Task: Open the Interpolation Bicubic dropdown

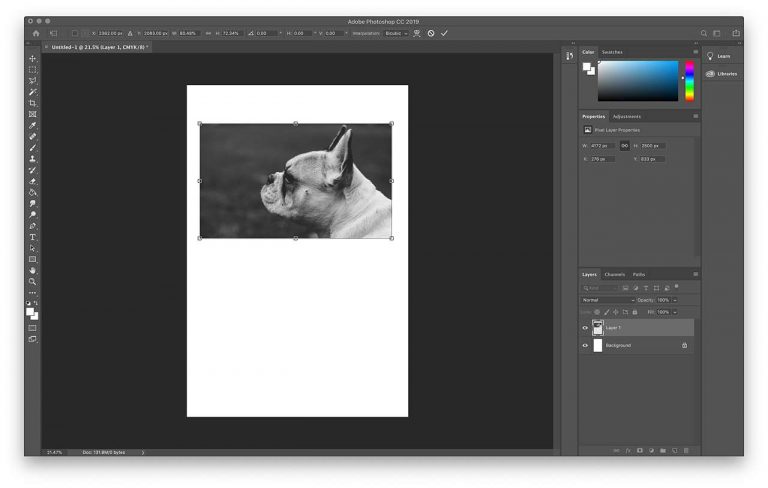Action: coord(396,33)
